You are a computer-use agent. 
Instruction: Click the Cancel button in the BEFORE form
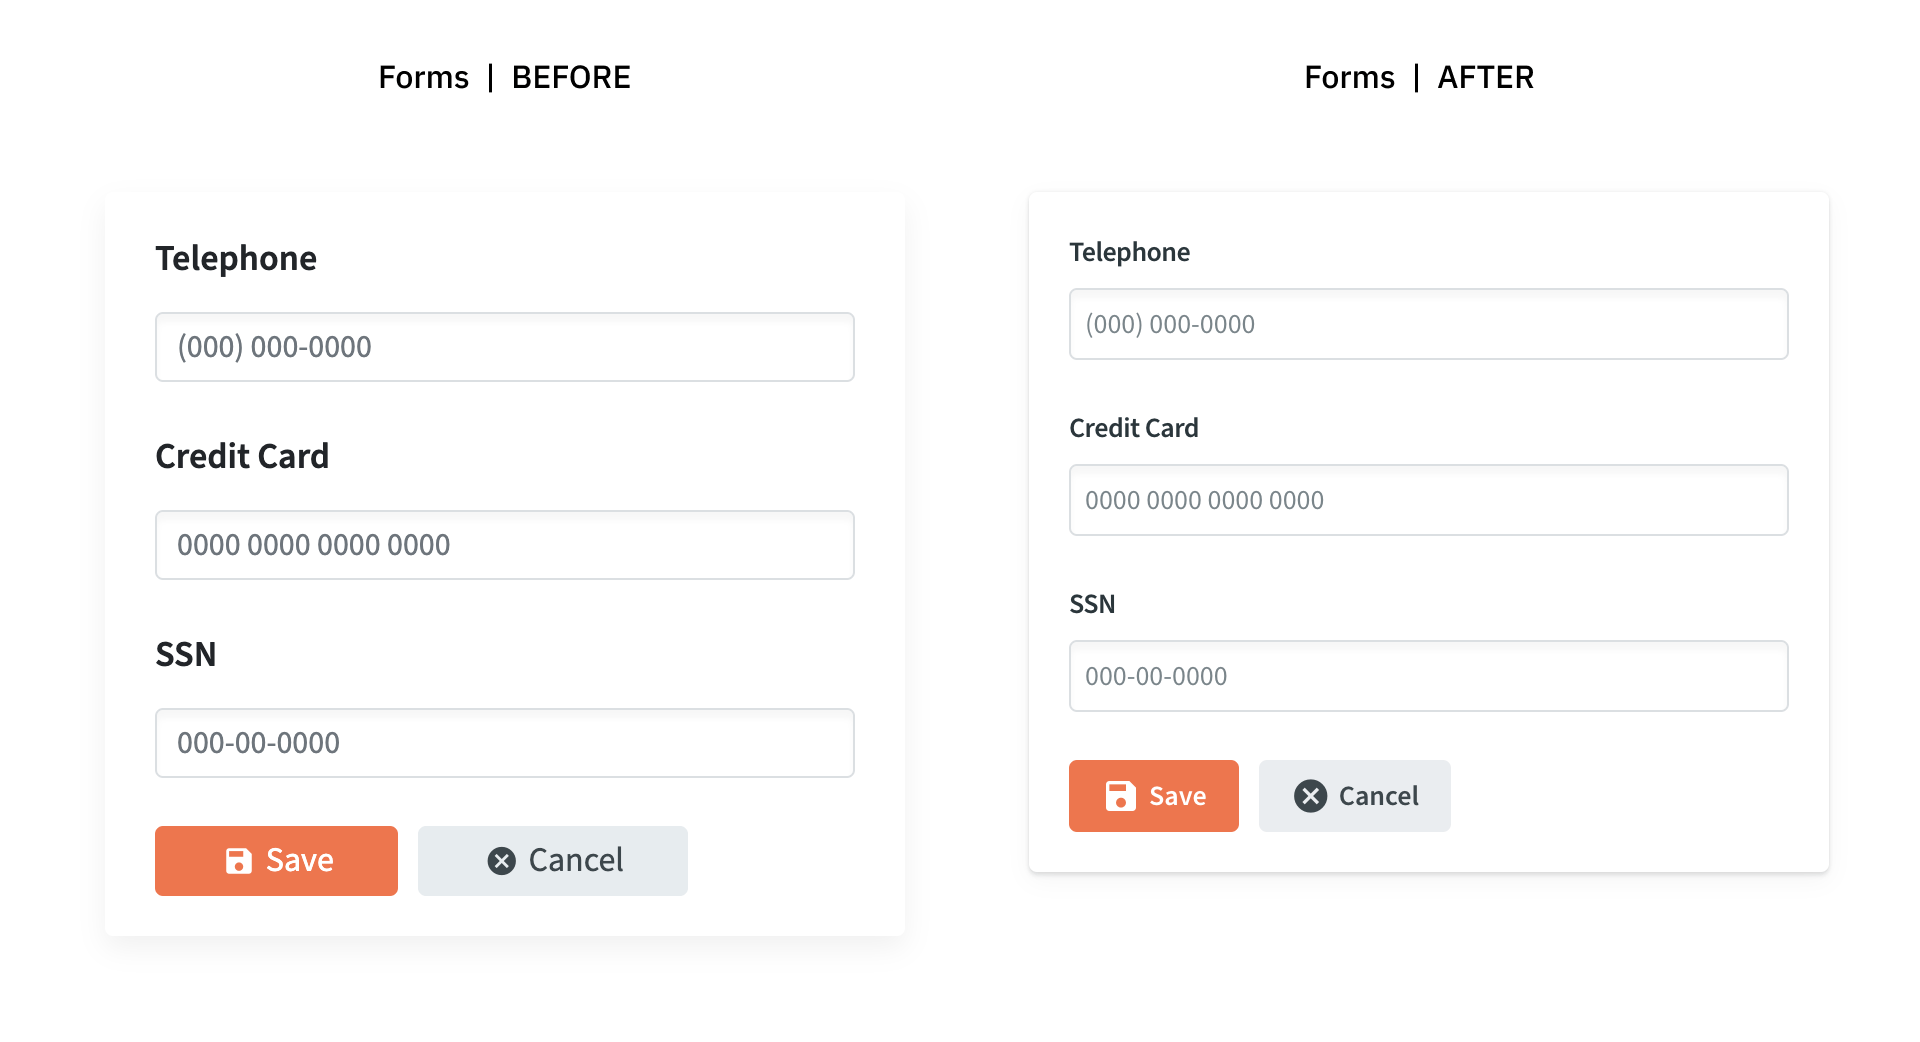point(553,861)
